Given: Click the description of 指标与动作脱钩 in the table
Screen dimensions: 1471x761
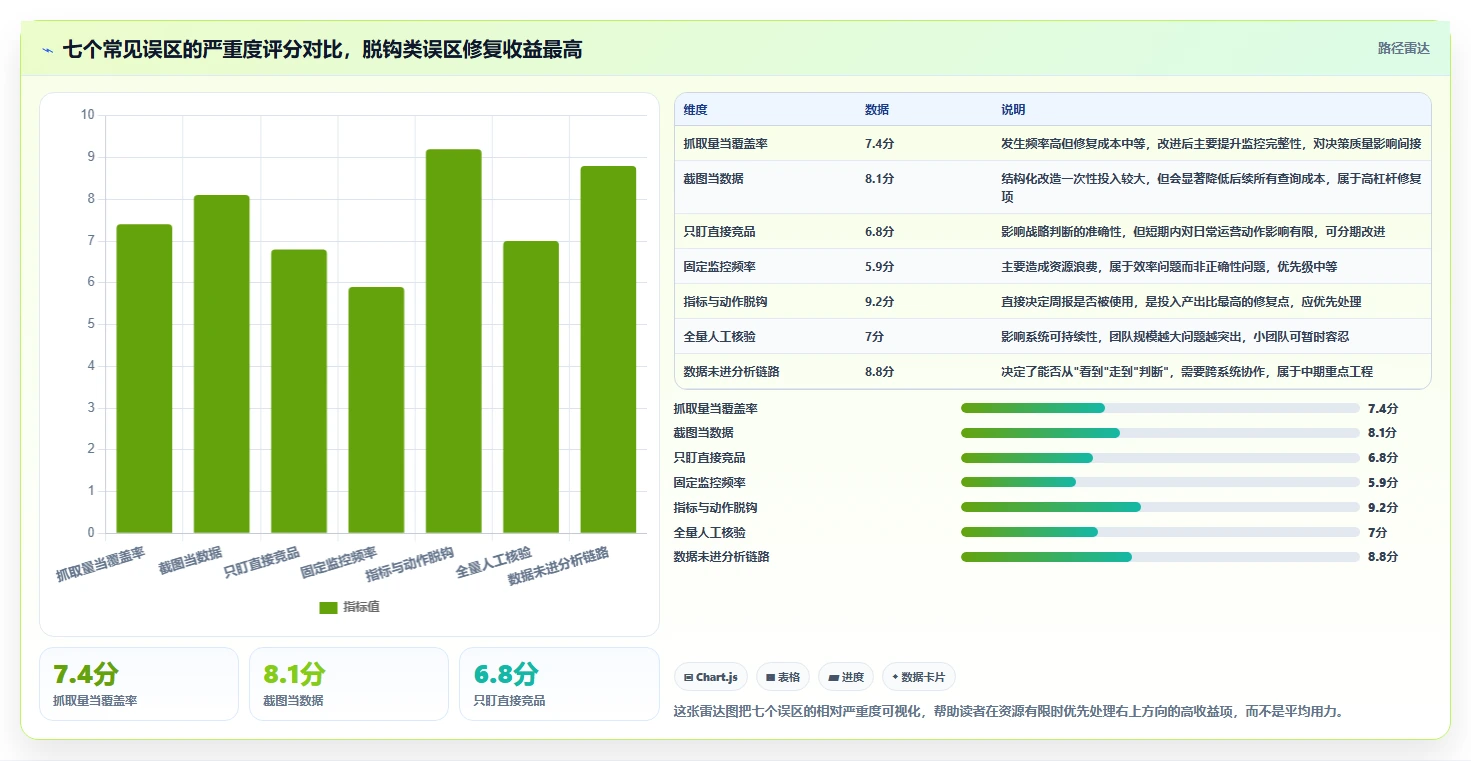Looking at the screenshot, I should click(x=1181, y=302).
